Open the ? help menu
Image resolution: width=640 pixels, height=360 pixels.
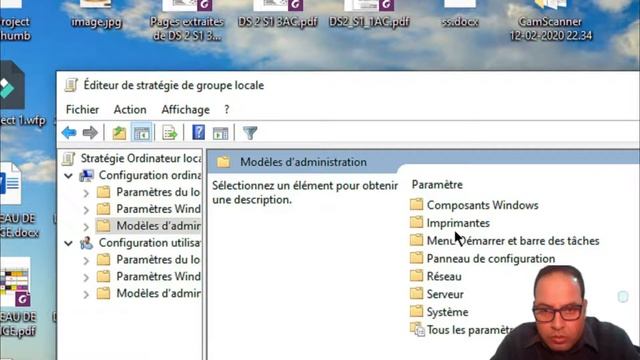coord(227,109)
